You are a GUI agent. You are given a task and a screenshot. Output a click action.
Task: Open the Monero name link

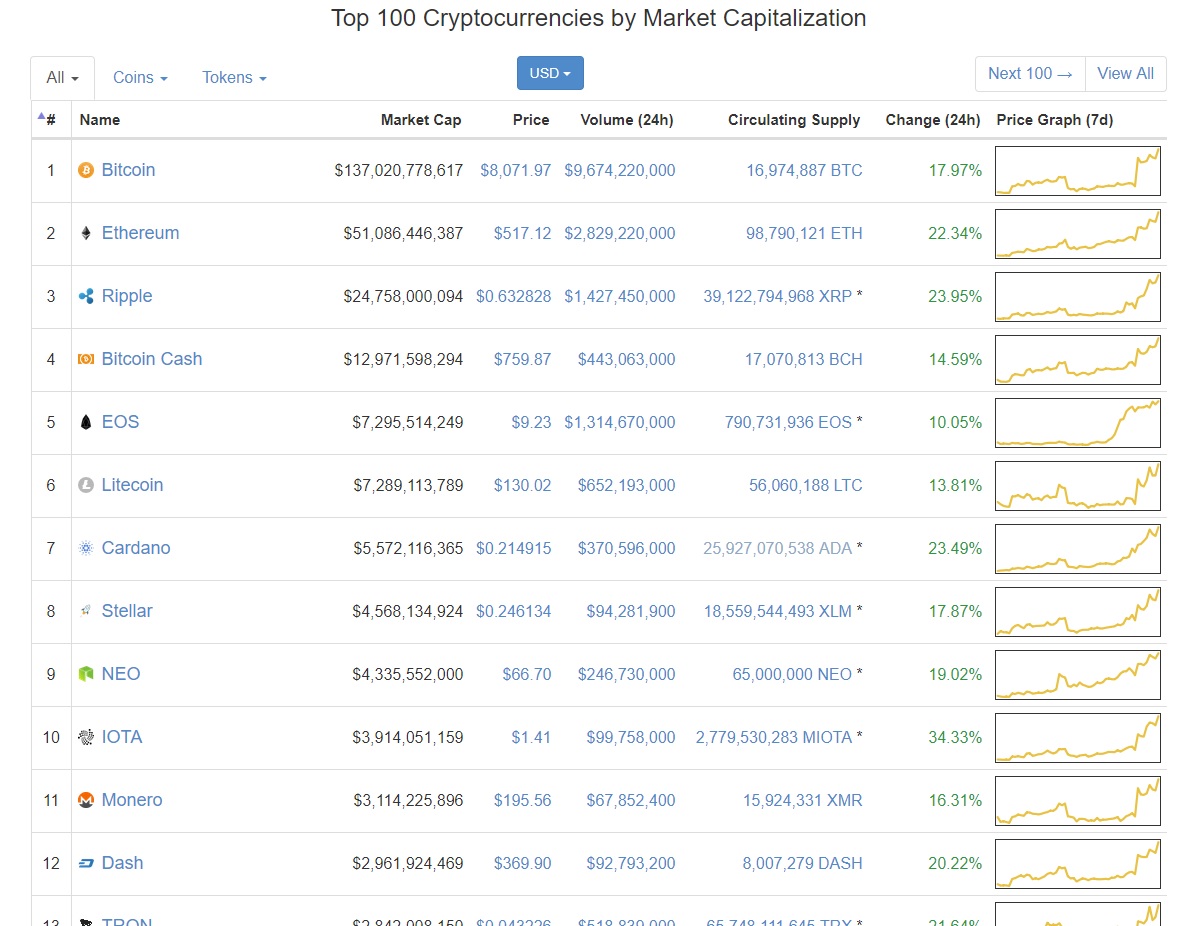pos(132,800)
